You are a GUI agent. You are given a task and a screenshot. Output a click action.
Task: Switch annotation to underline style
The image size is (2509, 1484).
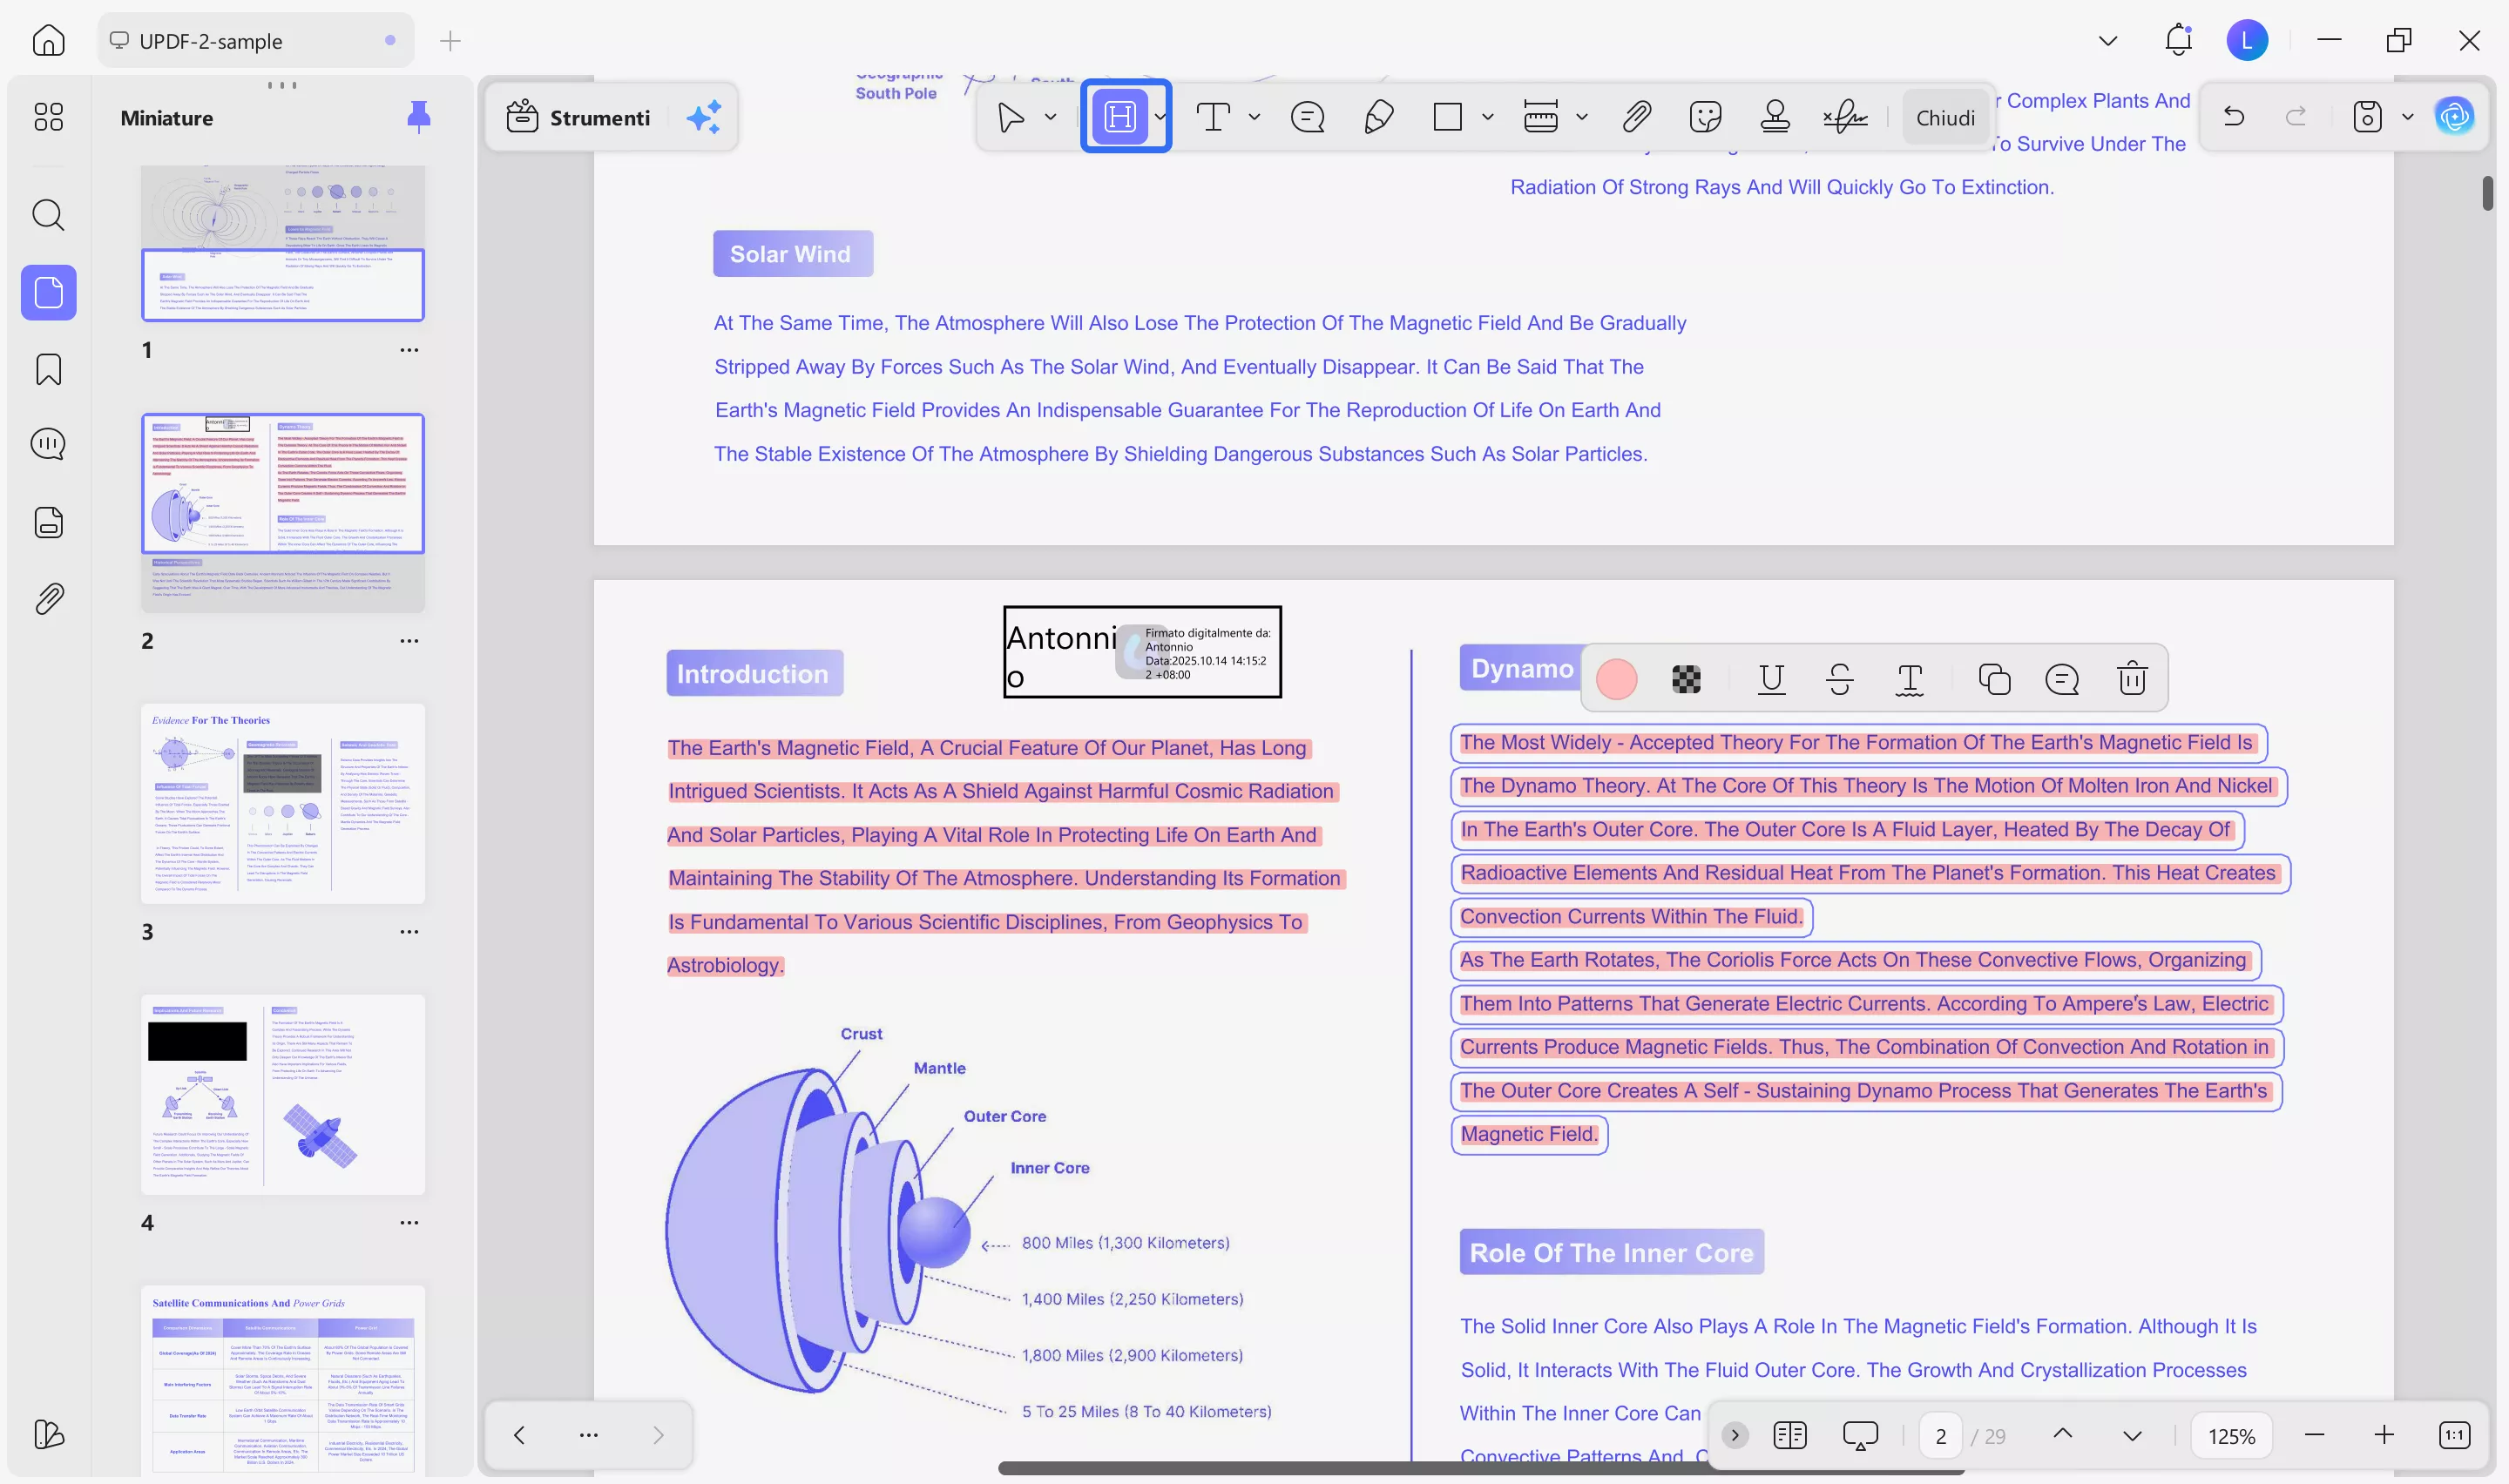[1771, 678]
